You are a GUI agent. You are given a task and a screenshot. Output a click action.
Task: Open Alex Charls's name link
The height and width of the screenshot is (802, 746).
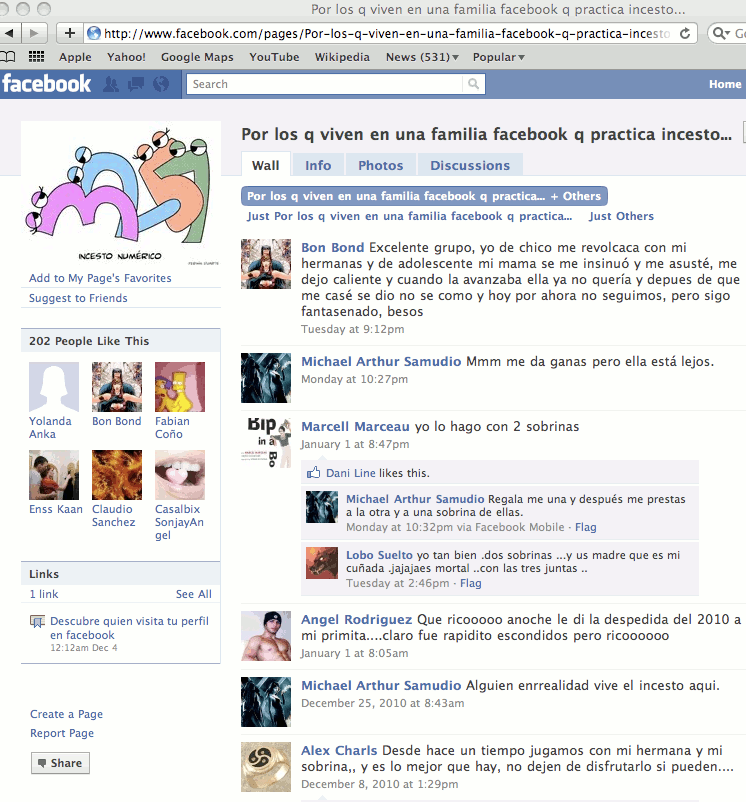pyautogui.click(x=339, y=750)
